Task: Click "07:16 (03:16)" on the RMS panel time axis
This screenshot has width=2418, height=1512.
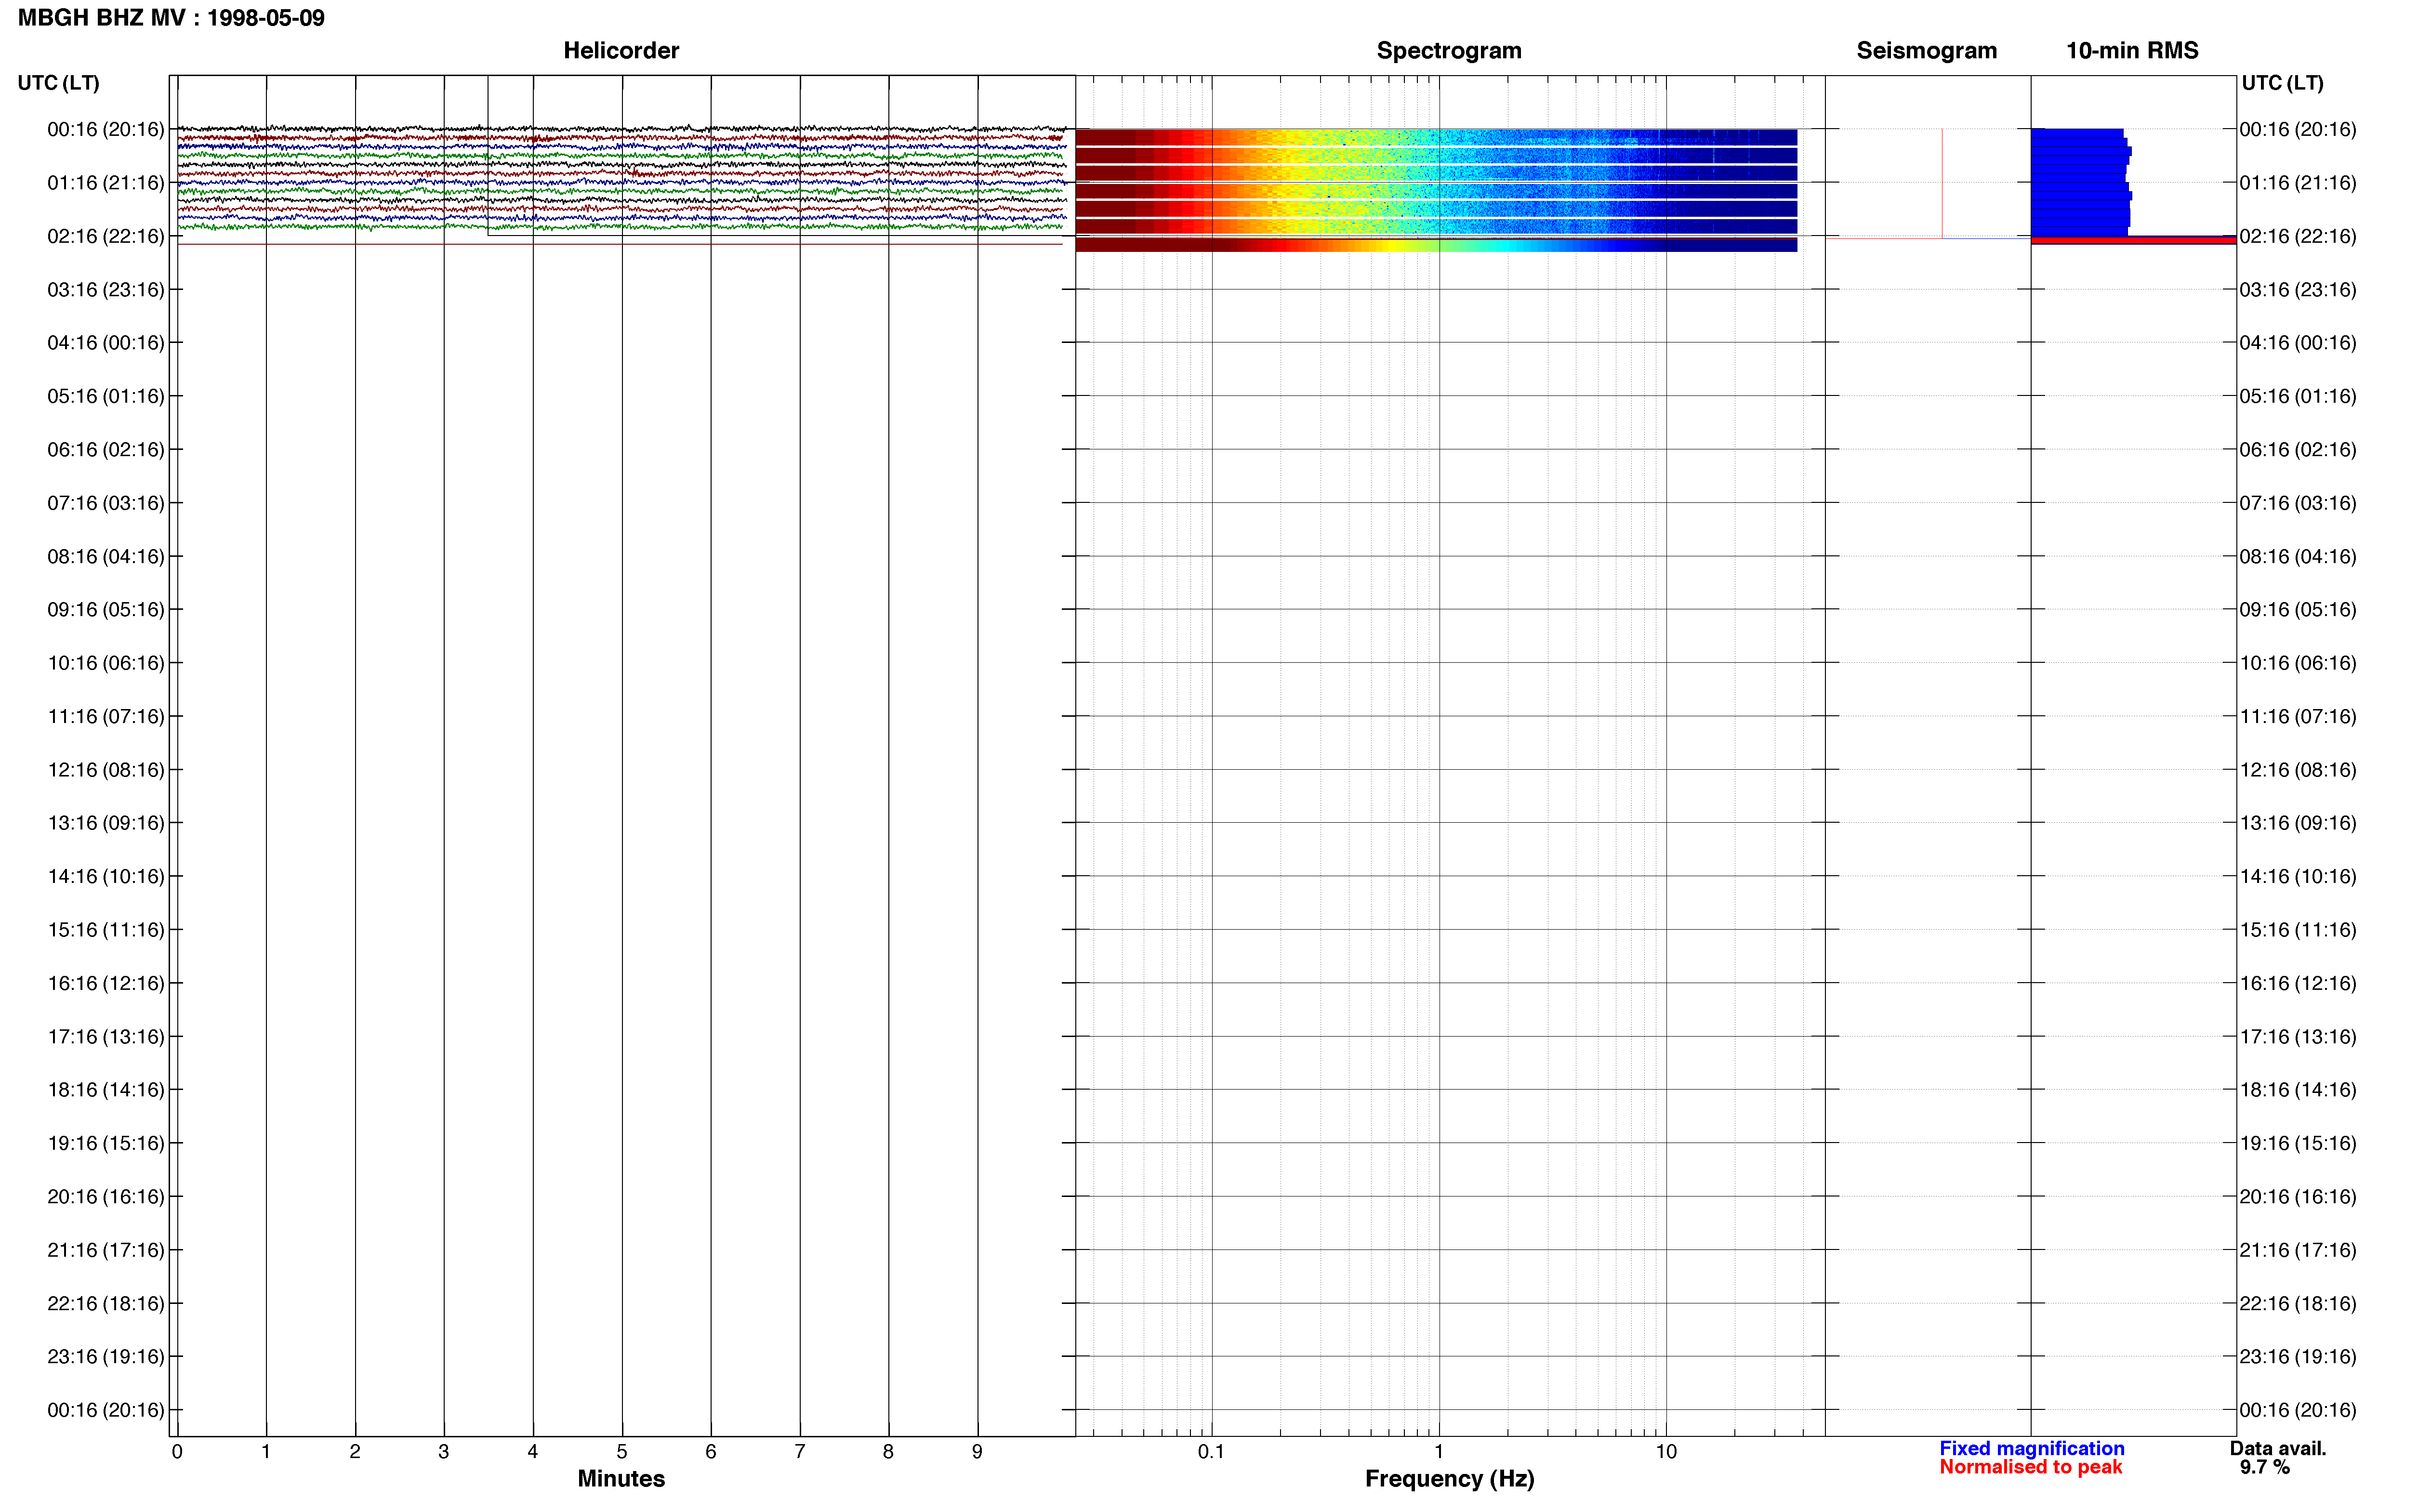Action: click(2298, 502)
